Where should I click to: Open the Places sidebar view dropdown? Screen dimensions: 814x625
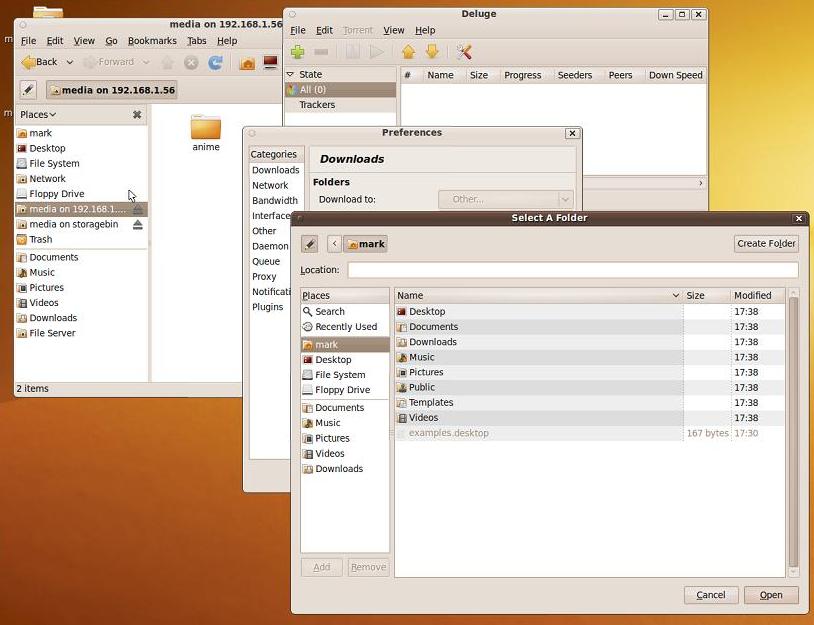point(38,115)
